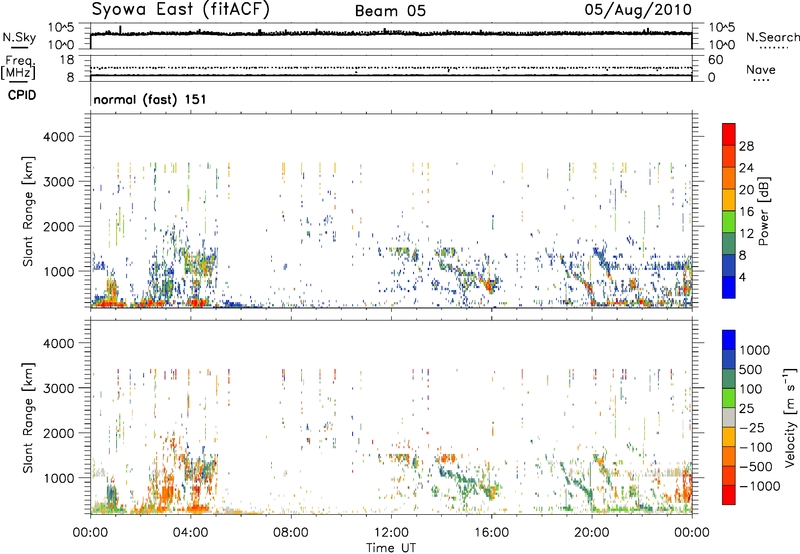The height and width of the screenshot is (554, 800).
Task: Click the '12:00' time tick label
Action: click(391, 533)
